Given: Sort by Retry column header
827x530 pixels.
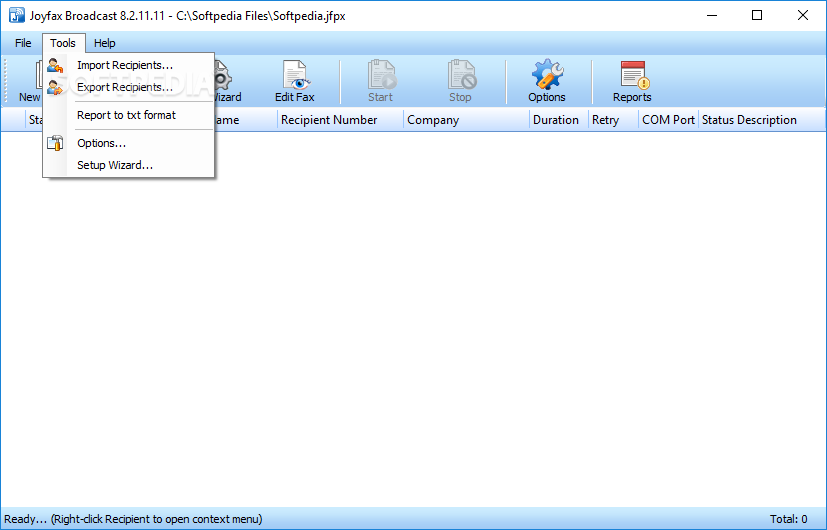Looking at the screenshot, I should pyautogui.click(x=613, y=120).
